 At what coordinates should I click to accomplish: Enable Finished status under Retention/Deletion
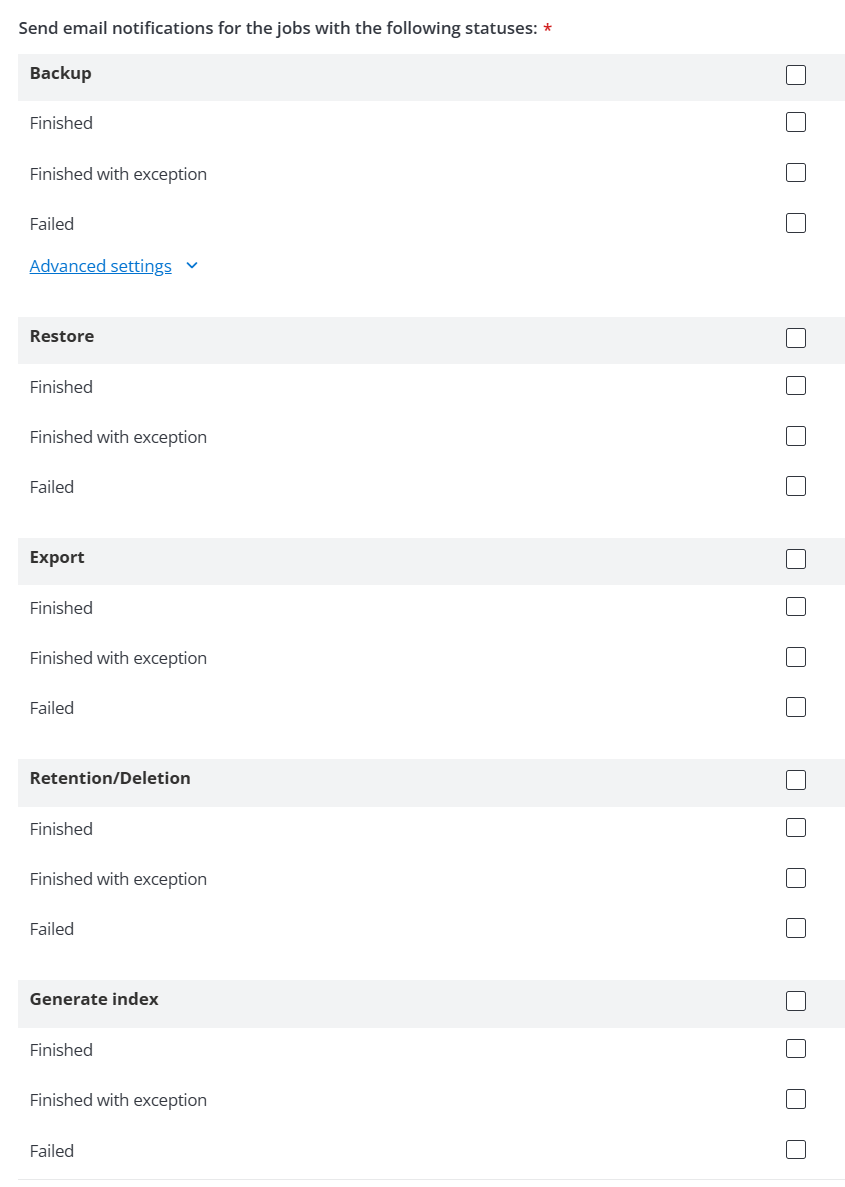[795, 827]
